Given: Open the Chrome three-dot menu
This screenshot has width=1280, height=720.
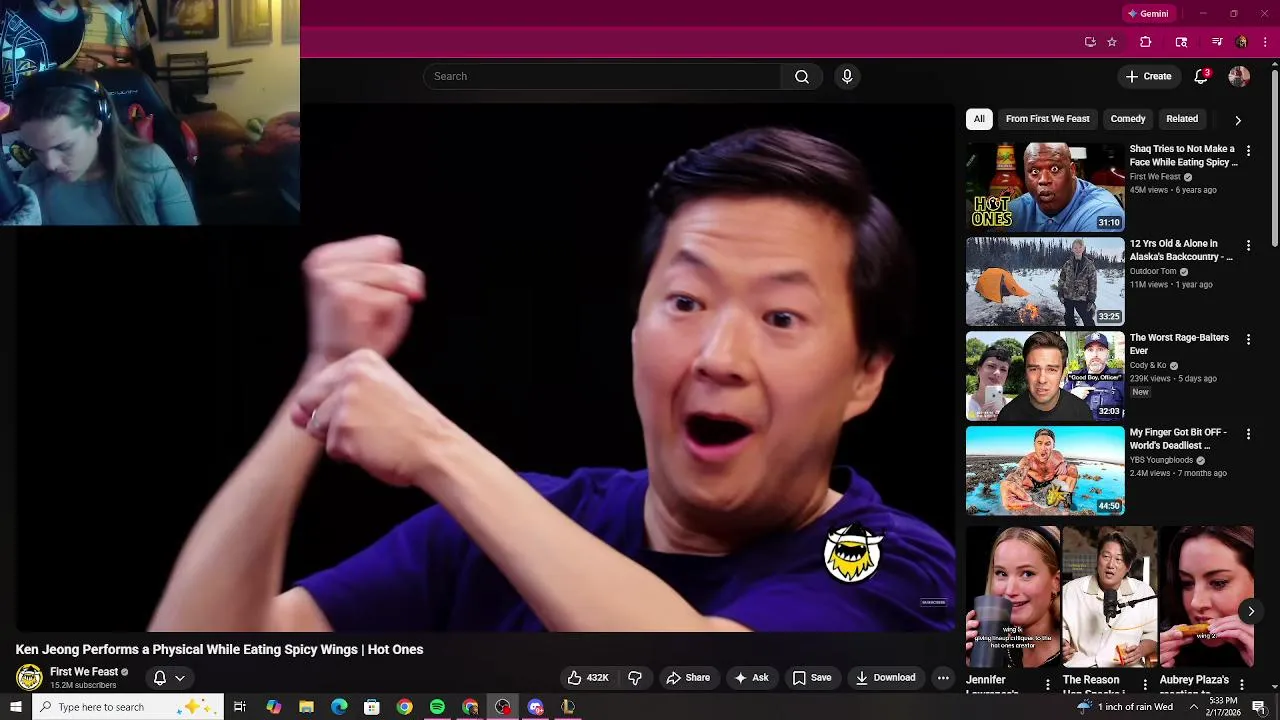Looking at the screenshot, I should tap(1265, 42).
